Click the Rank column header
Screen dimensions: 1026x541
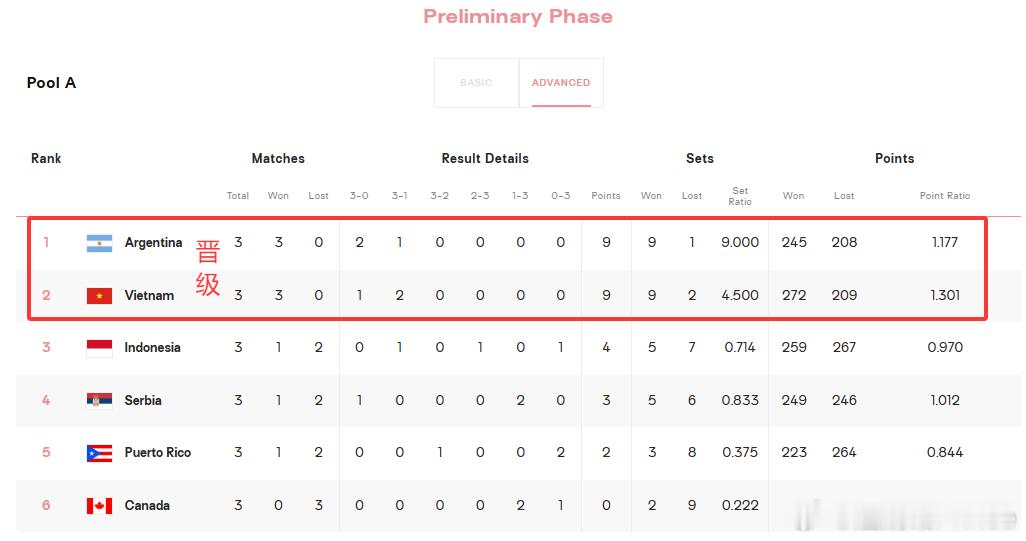(x=46, y=158)
